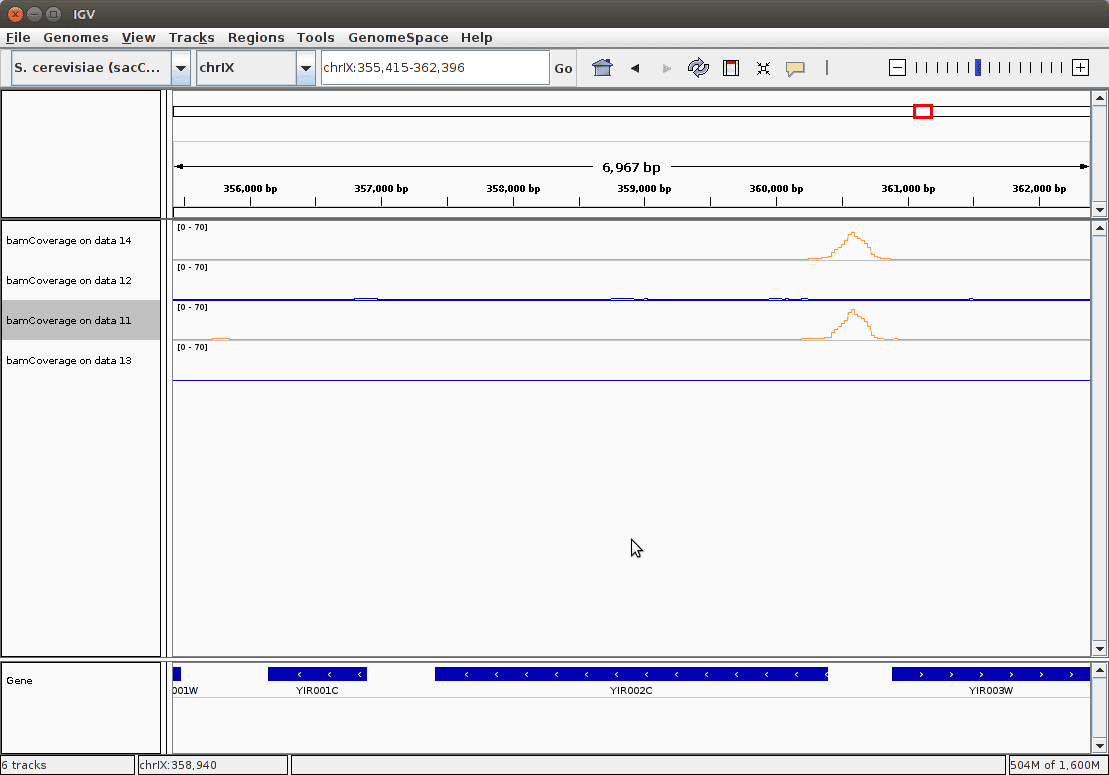1109x775 pixels.
Task: Refresh the view with the reload icon
Action: coord(698,68)
